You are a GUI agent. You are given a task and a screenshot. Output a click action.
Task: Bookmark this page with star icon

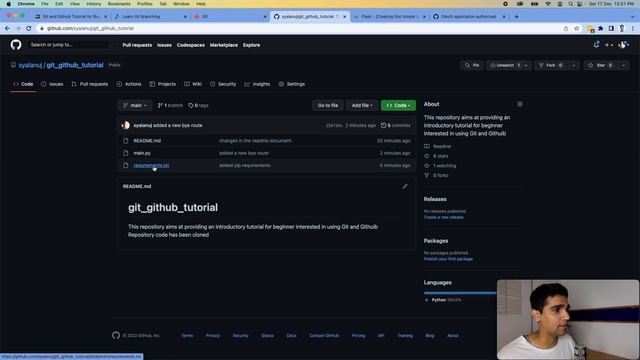[x=576, y=28]
